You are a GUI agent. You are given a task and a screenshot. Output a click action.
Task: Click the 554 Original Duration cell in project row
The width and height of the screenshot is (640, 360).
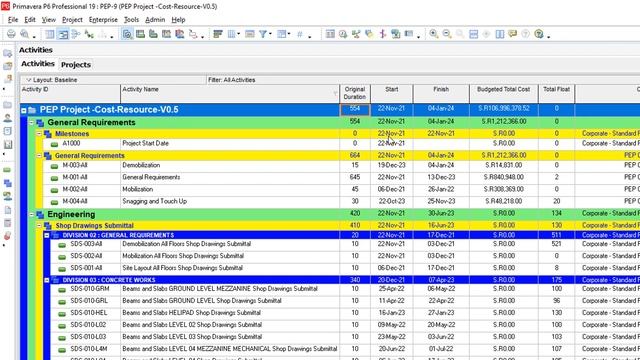(x=355, y=109)
